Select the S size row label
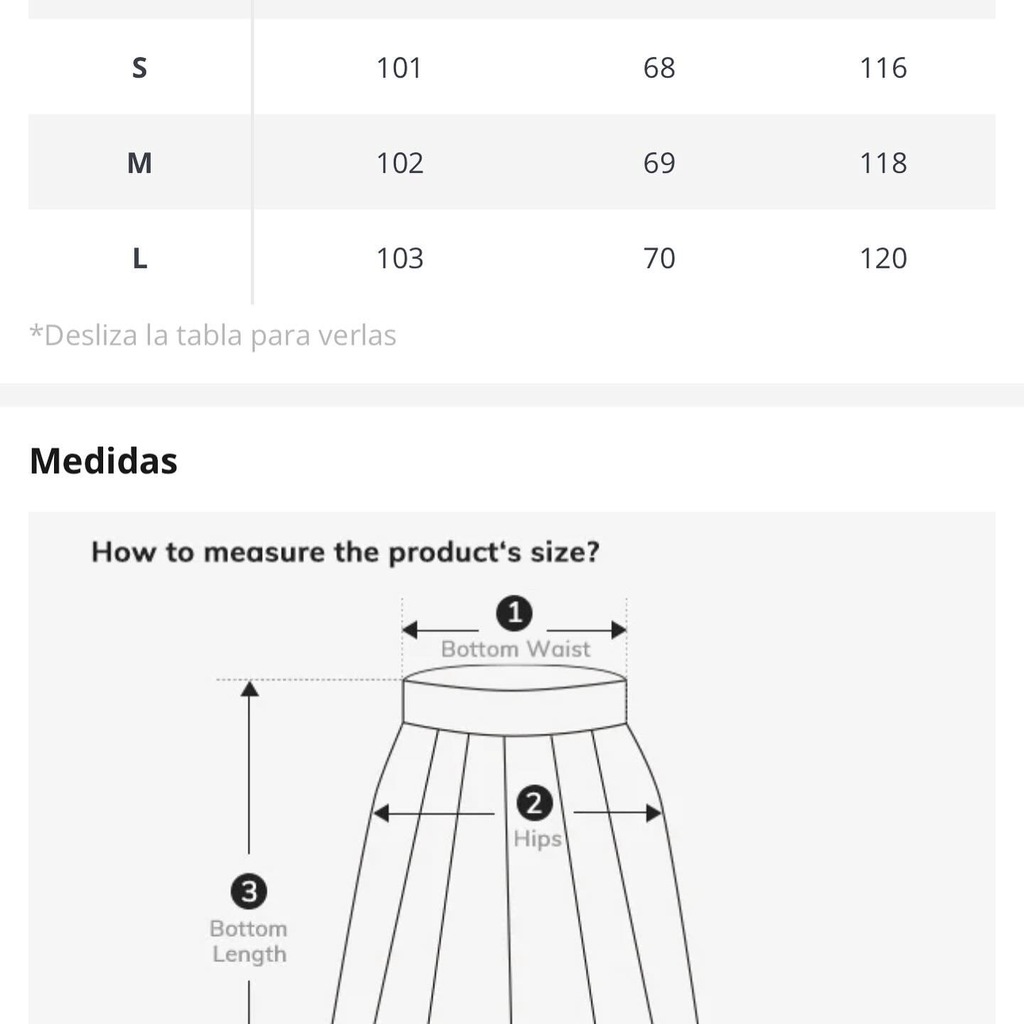Viewport: 1024px width, 1024px height. point(140,68)
